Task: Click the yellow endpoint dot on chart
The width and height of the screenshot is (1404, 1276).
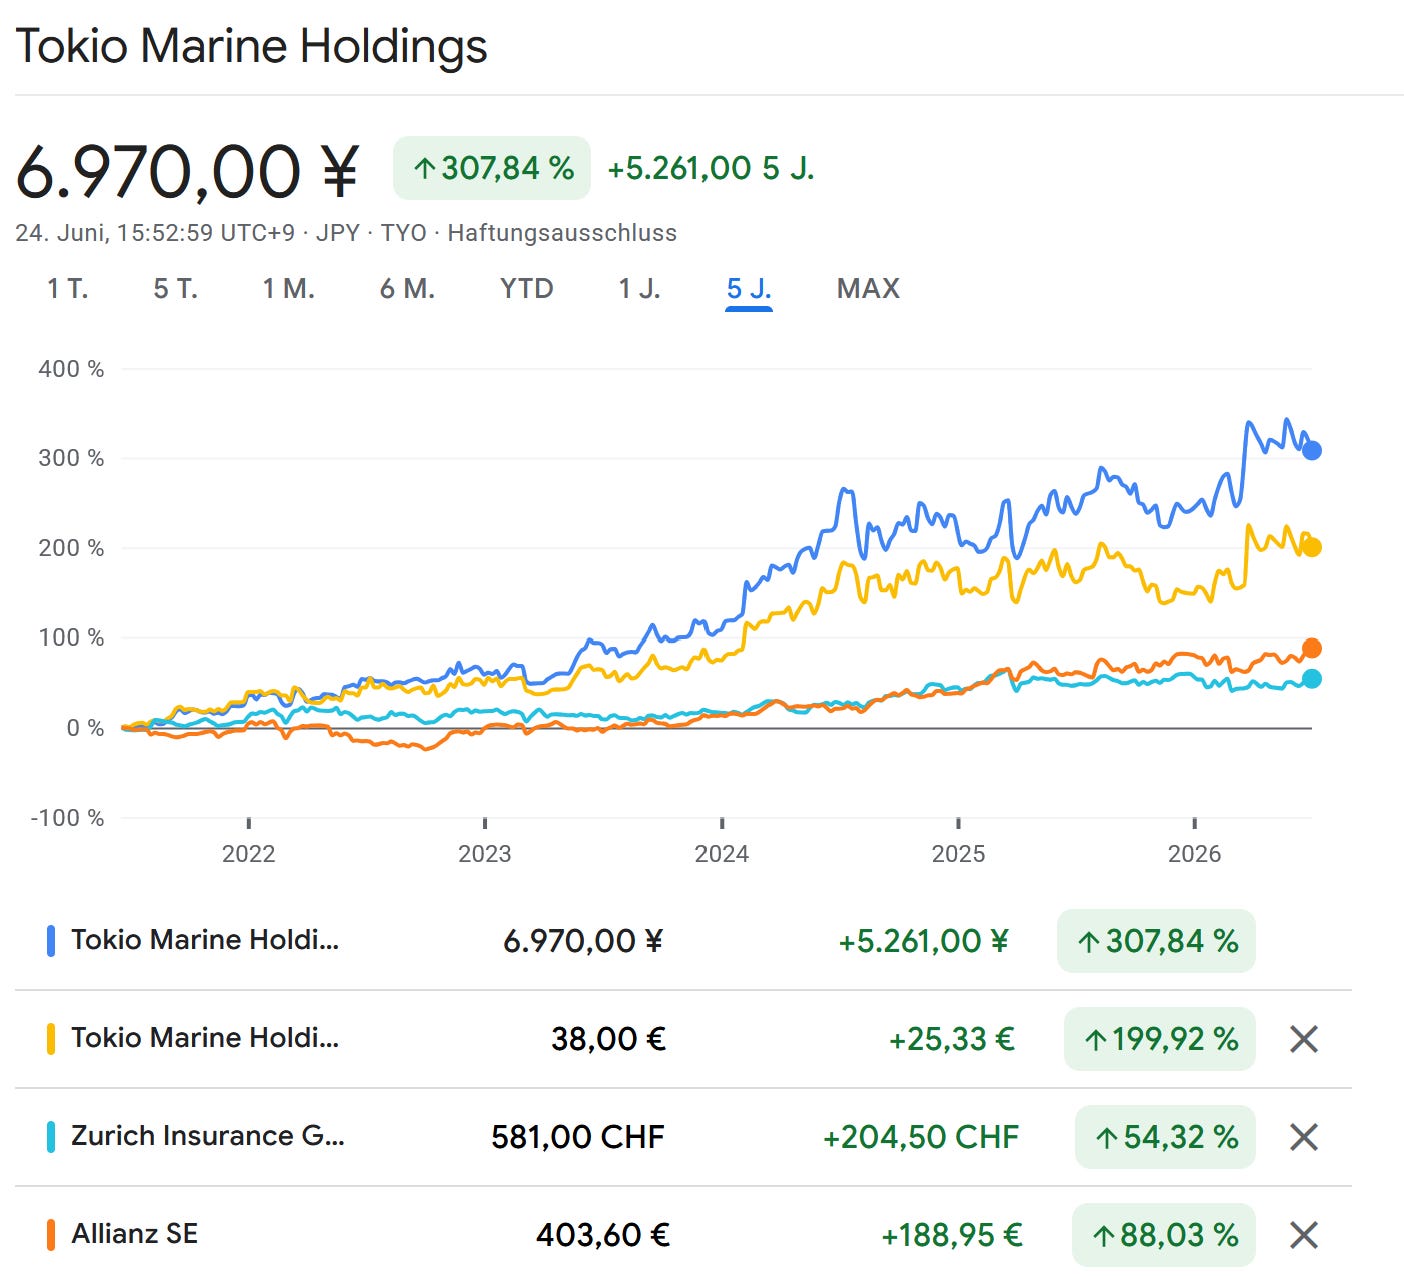Action: point(1312,547)
